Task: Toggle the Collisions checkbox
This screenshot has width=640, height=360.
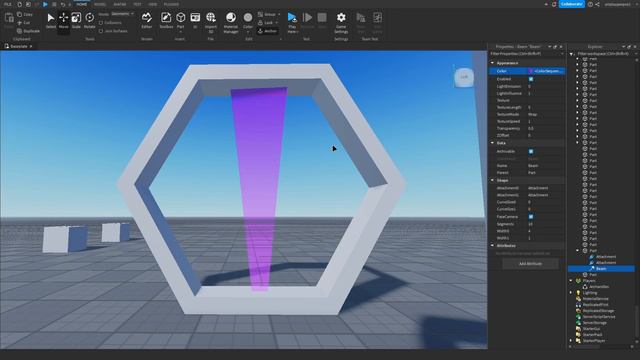Action: (x=101, y=23)
